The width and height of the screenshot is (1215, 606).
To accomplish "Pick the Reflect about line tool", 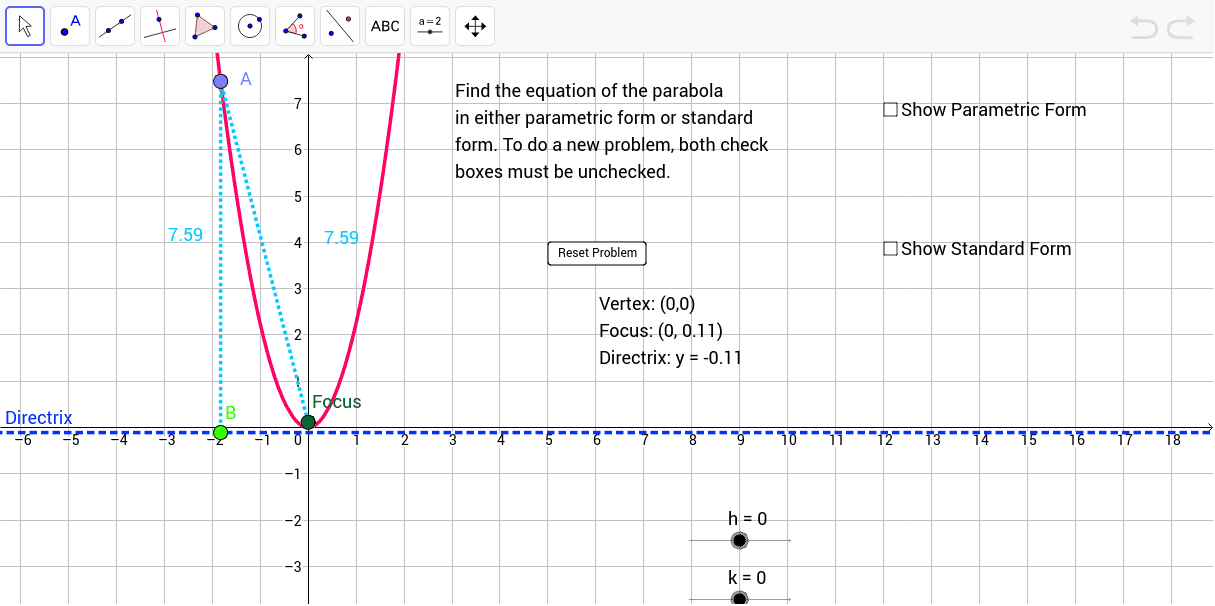I will click(340, 26).
